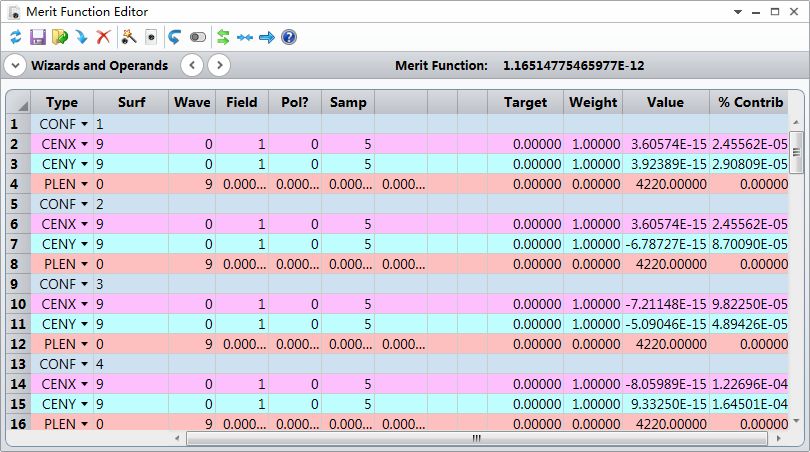Toggle the gray switch in toolbar
The image size is (810, 452).
[x=198, y=37]
